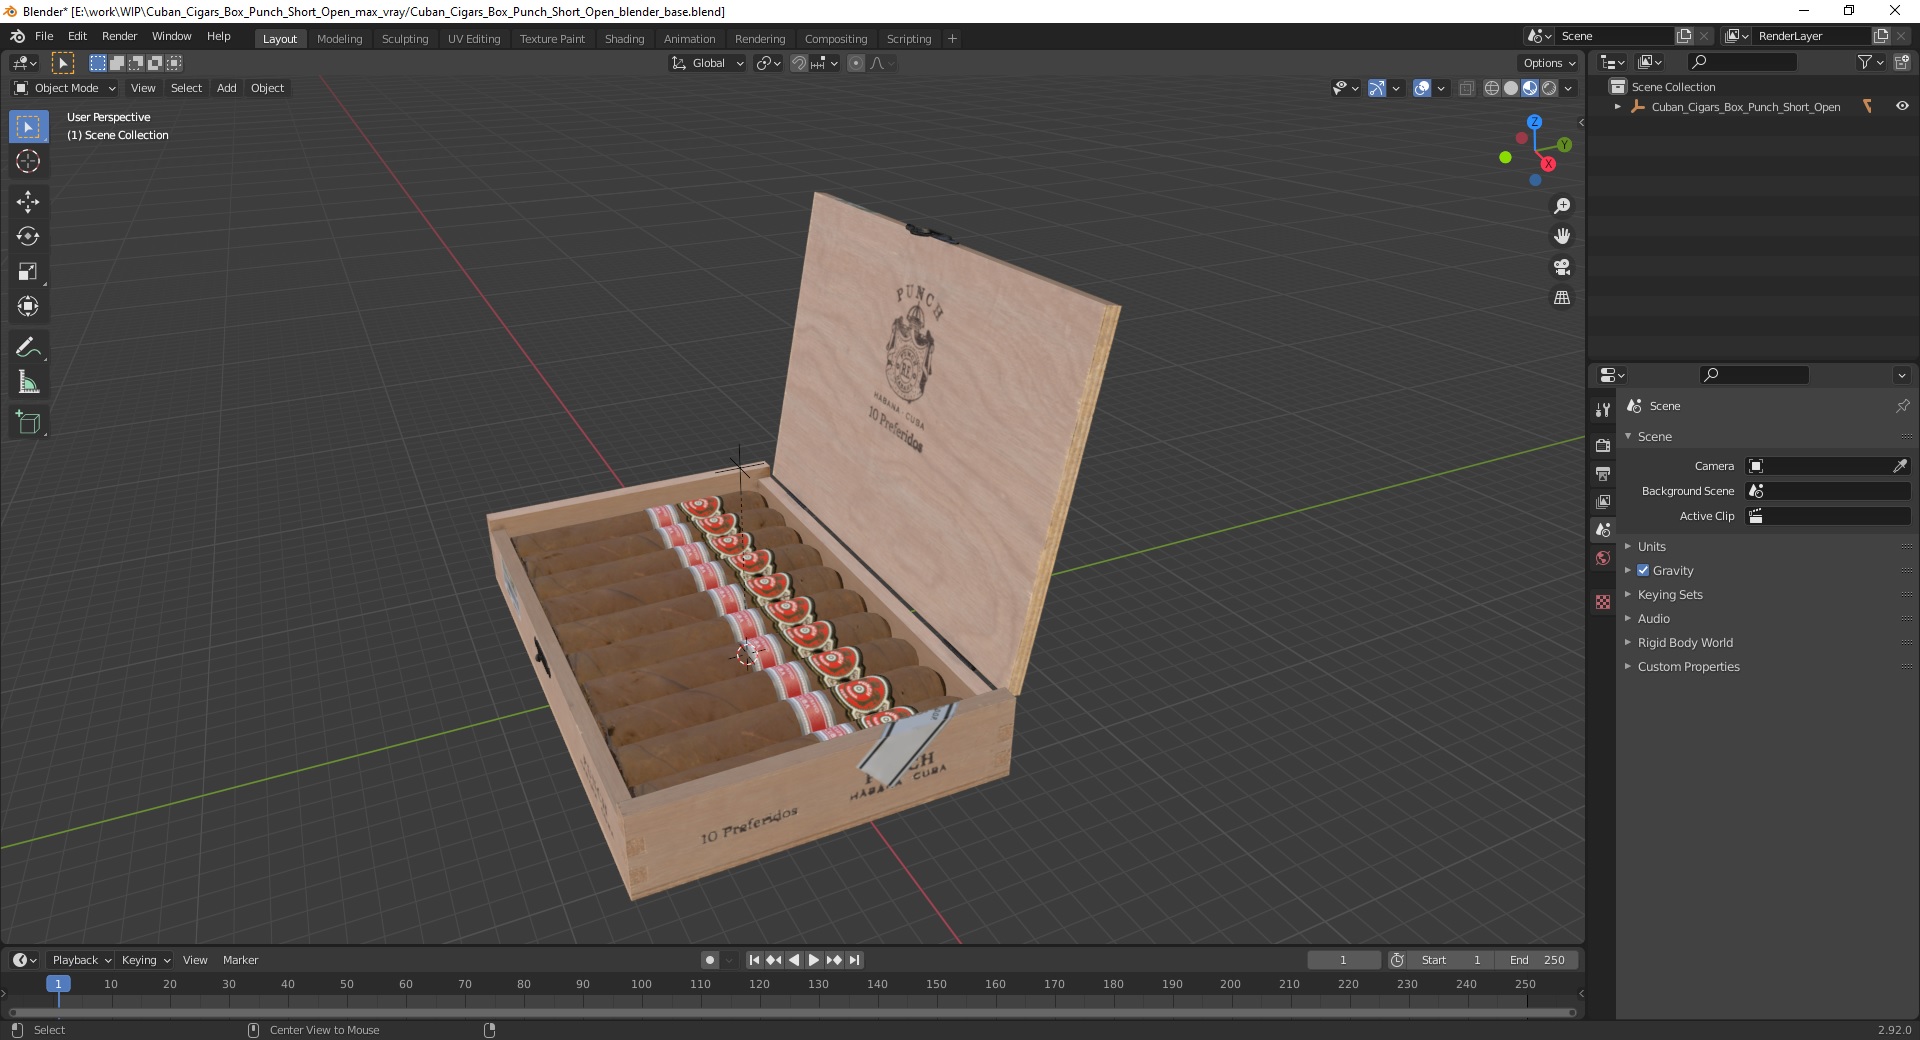The width and height of the screenshot is (1920, 1040).
Task: Expand Cuban_Cigars_Box_Punch_Short_Open collection tree
Action: pyautogui.click(x=1618, y=107)
